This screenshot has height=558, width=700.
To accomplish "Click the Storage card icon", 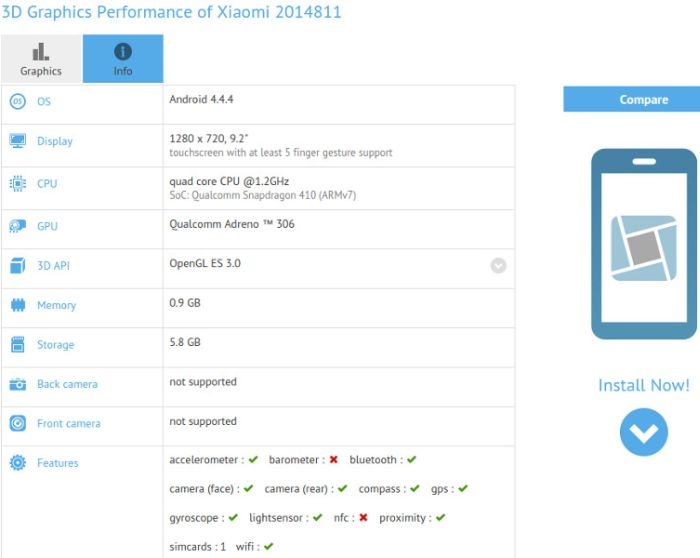I will (18, 345).
